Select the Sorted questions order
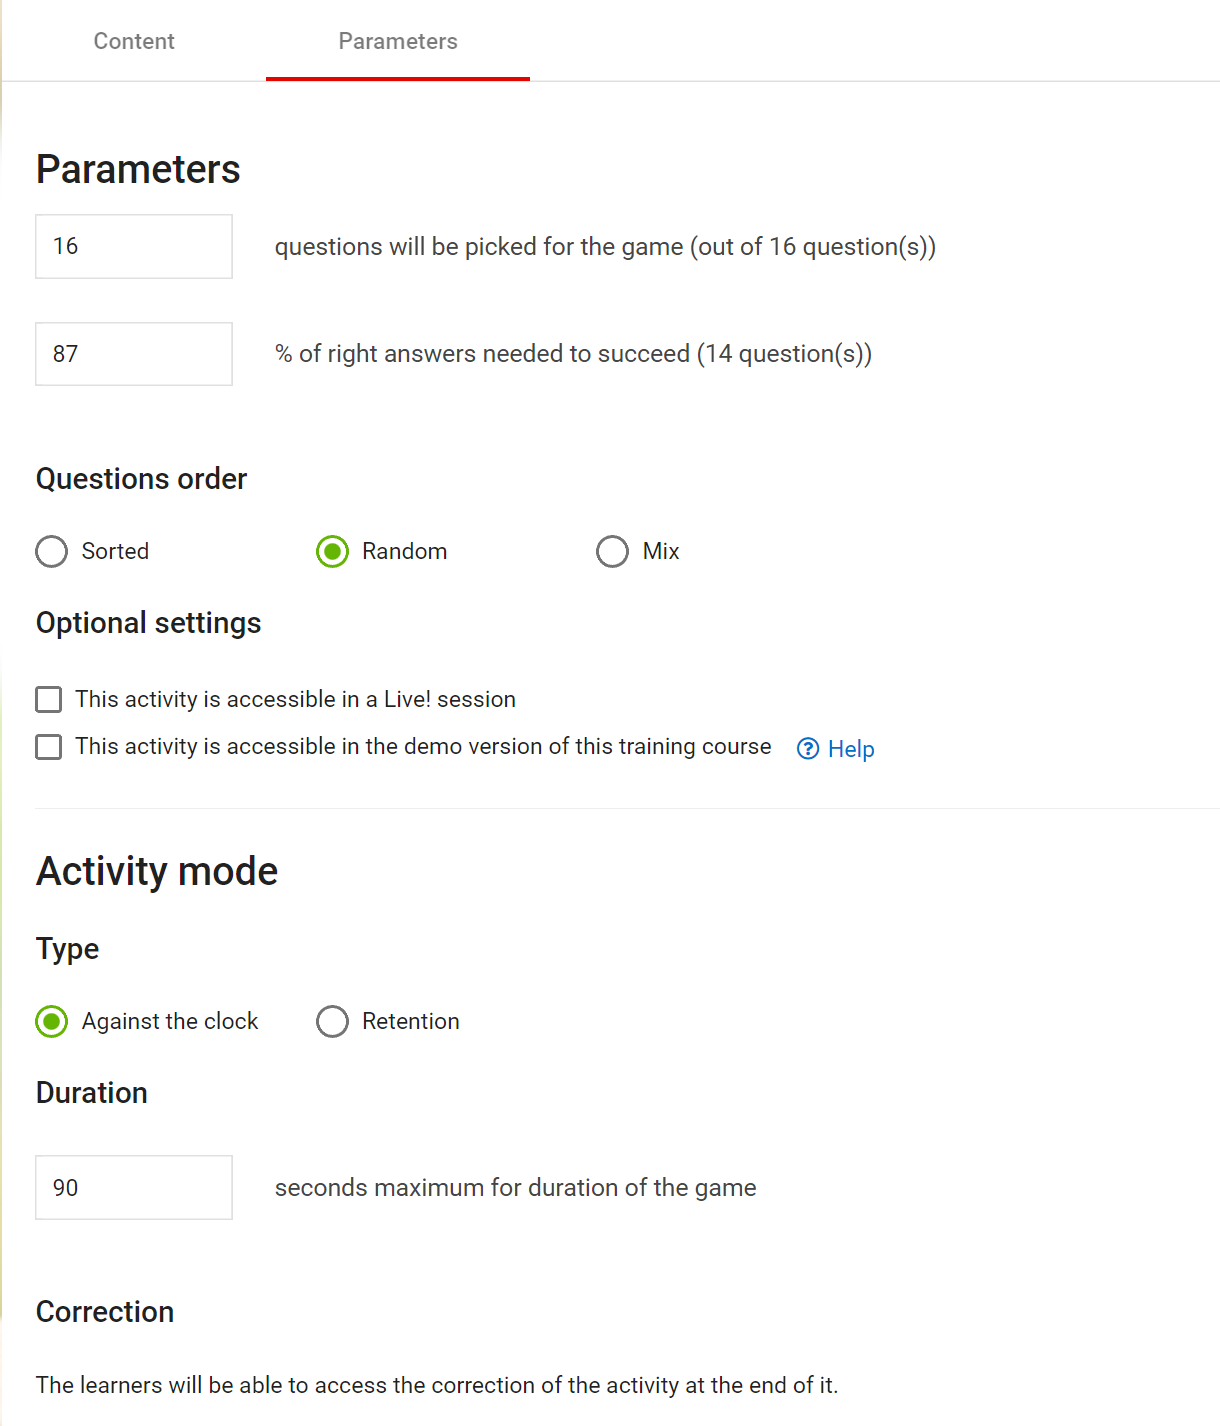The image size is (1220, 1426). [52, 552]
